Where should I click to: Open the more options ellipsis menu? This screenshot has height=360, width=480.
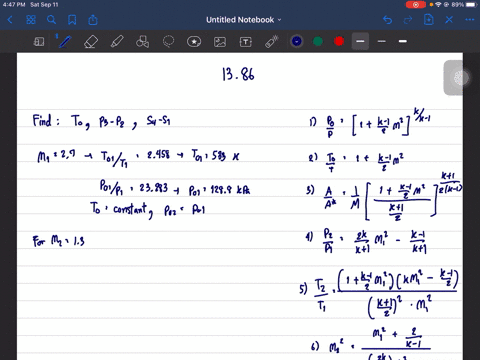[x=470, y=20]
